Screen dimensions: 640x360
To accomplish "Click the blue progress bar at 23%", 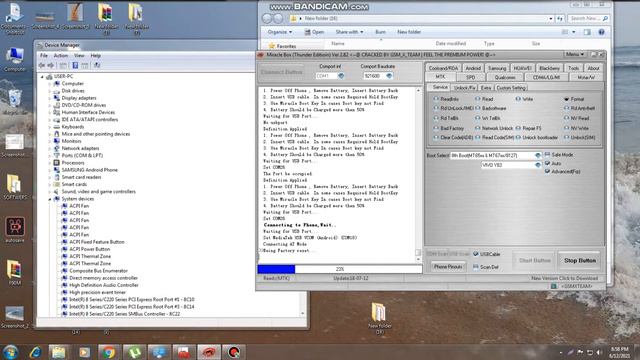I will point(276,269).
